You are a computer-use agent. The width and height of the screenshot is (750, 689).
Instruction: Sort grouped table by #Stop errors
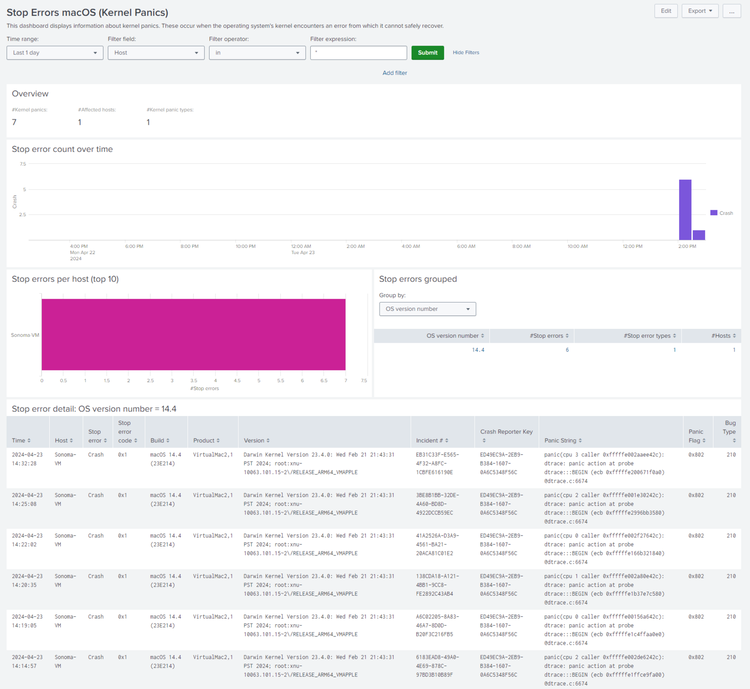tap(549, 336)
